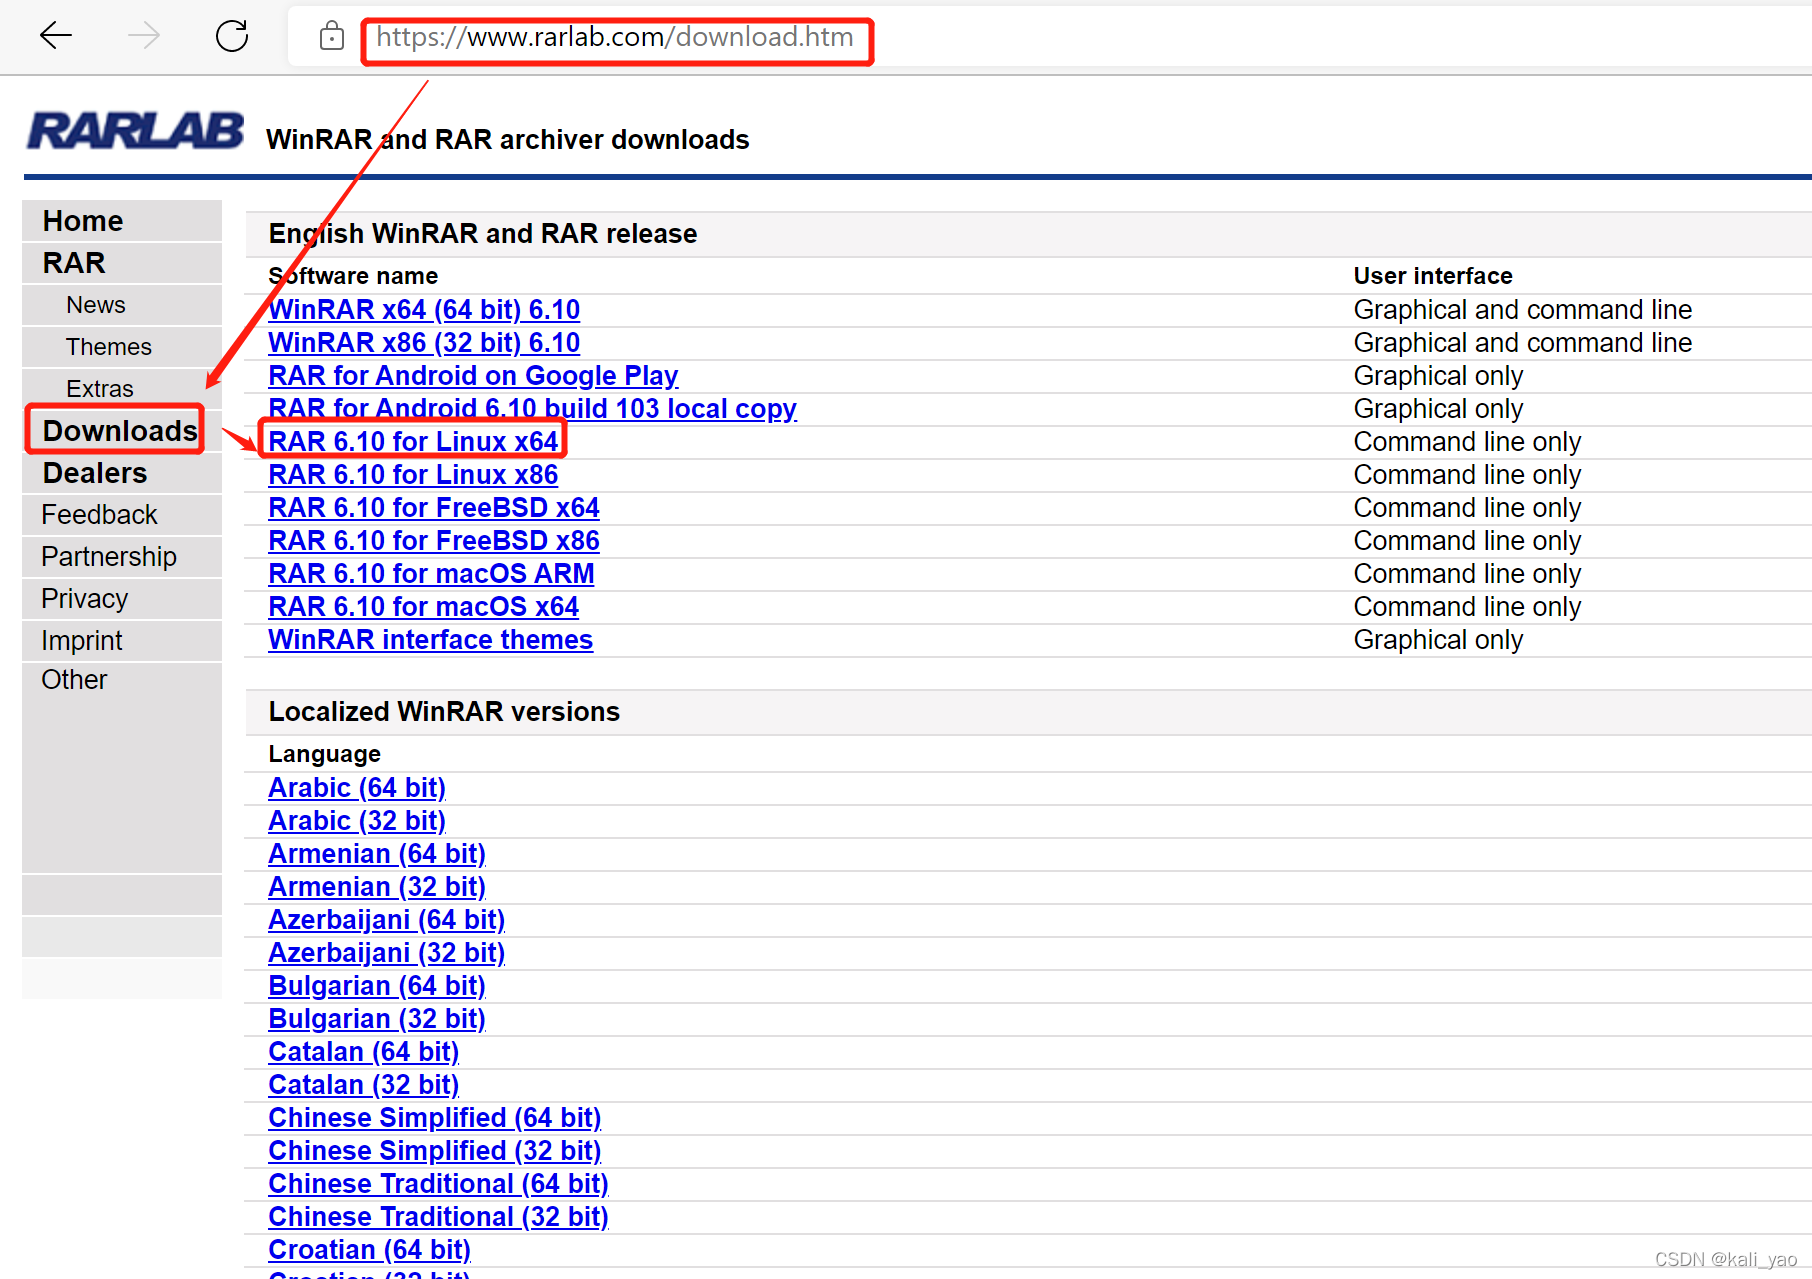The width and height of the screenshot is (1812, 1279).
Task: Download RAR for Android 6.10 local copy
Action: (532, 409)
